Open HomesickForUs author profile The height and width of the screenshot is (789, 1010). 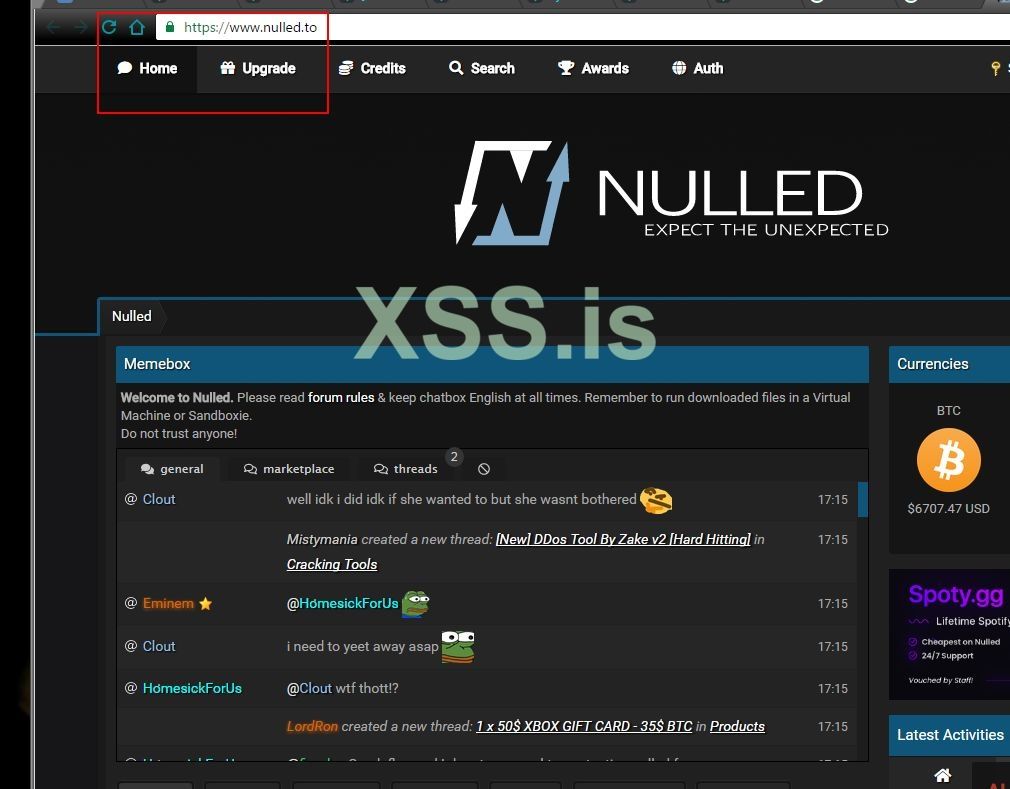192,688
